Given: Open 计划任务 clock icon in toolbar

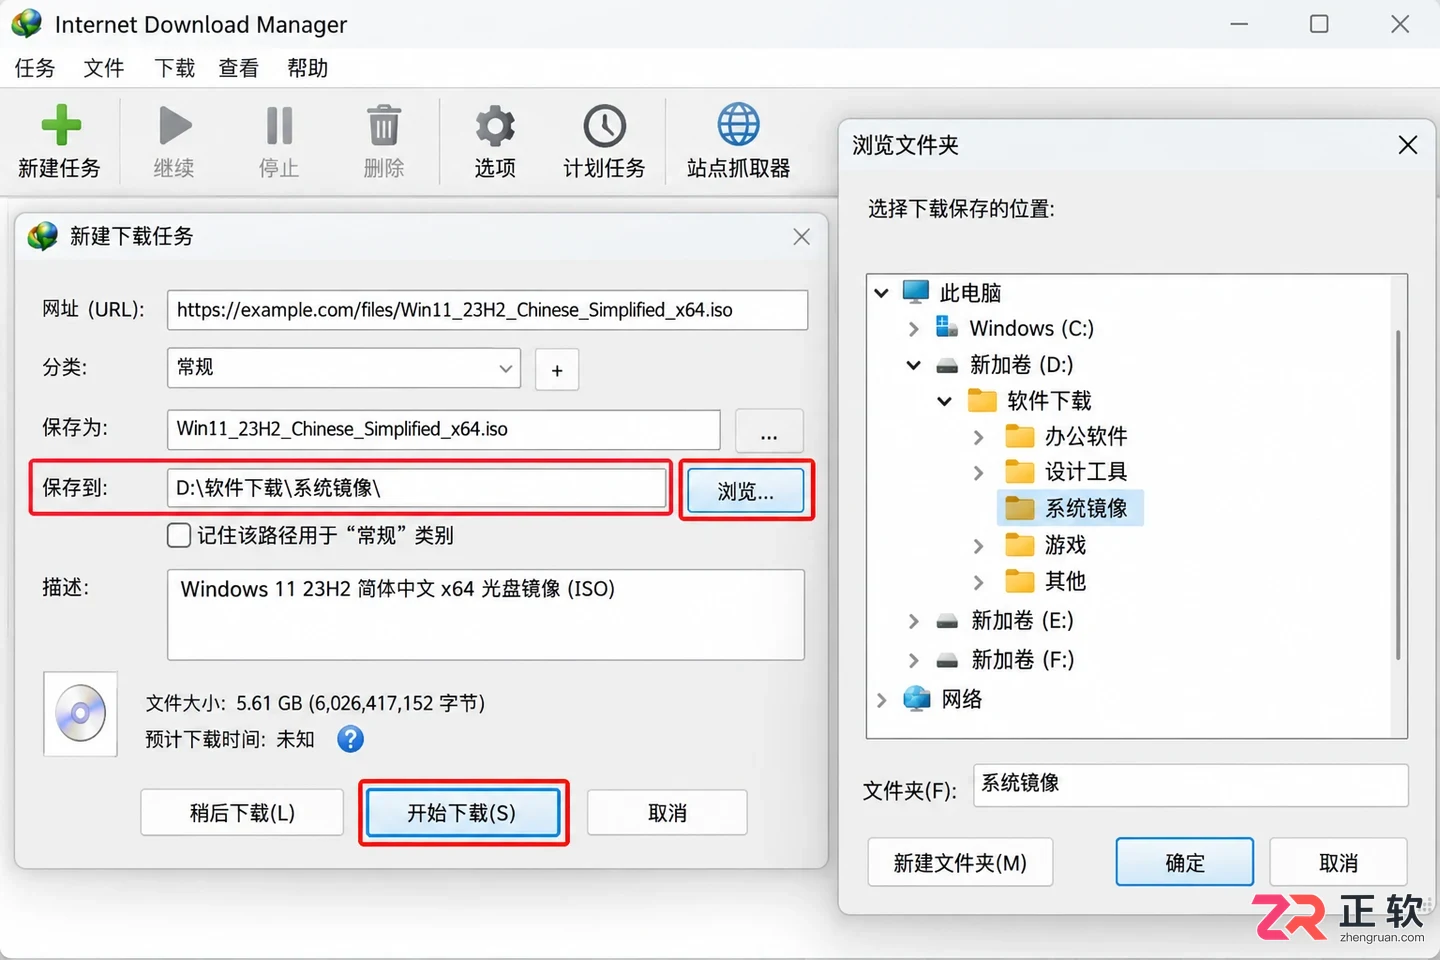Looking at the screenshot, I should [x=604, y=126].
